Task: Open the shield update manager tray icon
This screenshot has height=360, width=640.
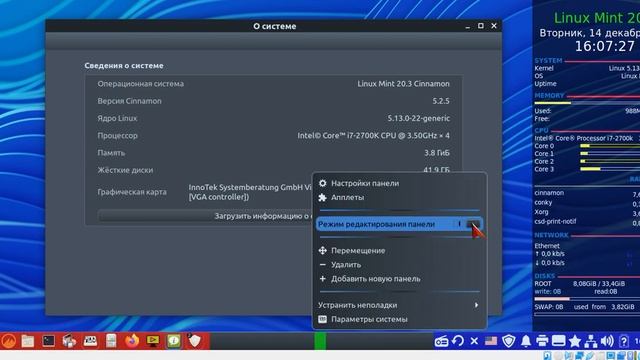Action: (509, 341)
